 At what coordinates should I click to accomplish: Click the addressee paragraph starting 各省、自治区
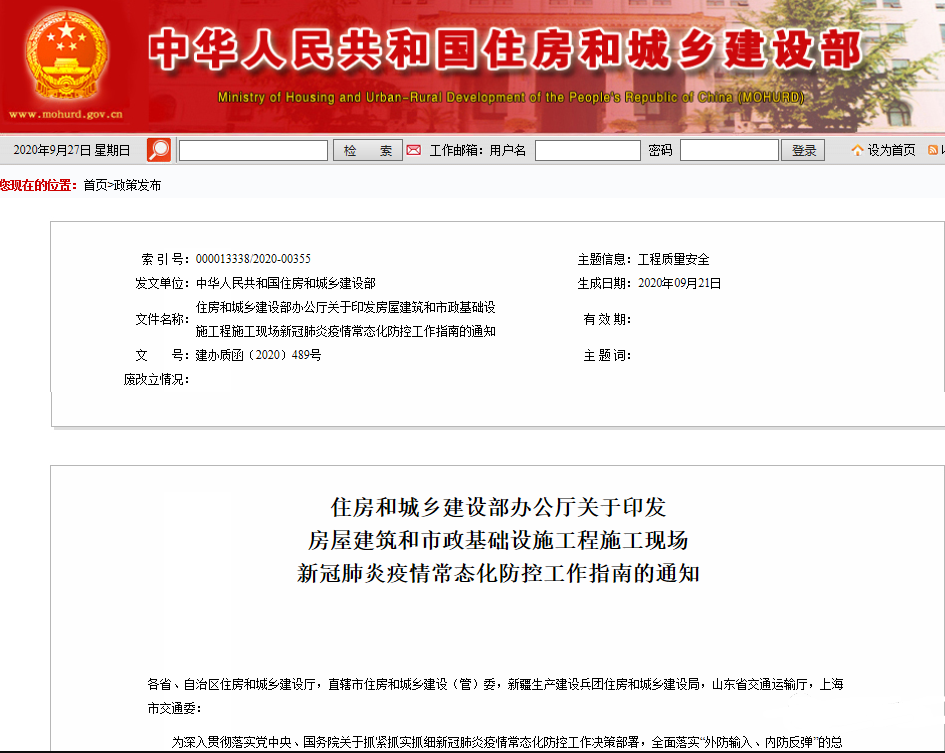tap(495, 696)
